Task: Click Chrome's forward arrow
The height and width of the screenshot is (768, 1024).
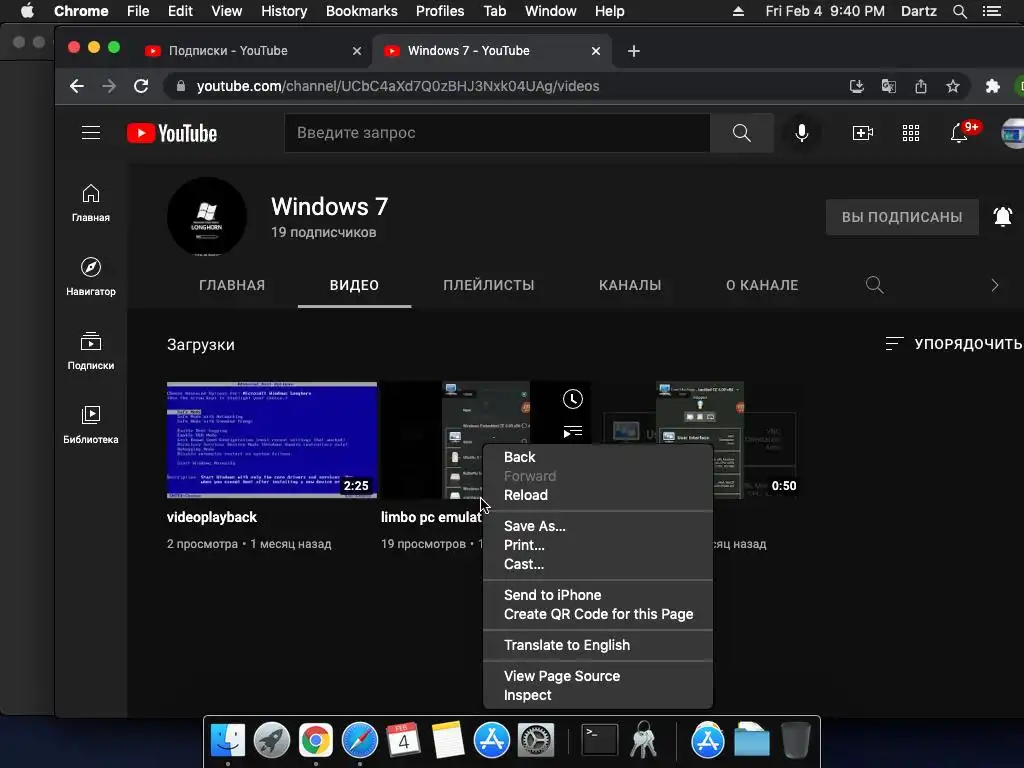Action: click(109, 86)
